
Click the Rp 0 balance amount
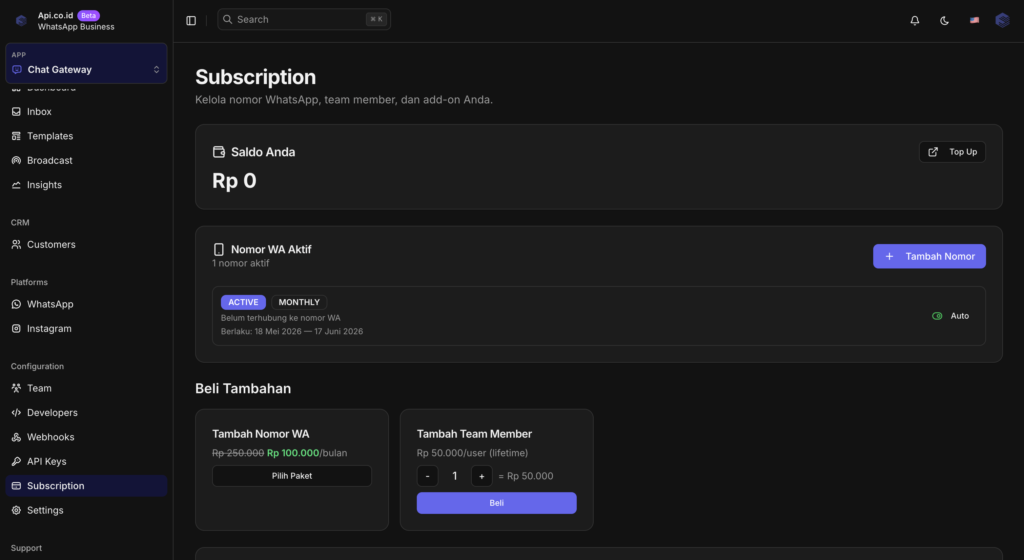[234, 181]
